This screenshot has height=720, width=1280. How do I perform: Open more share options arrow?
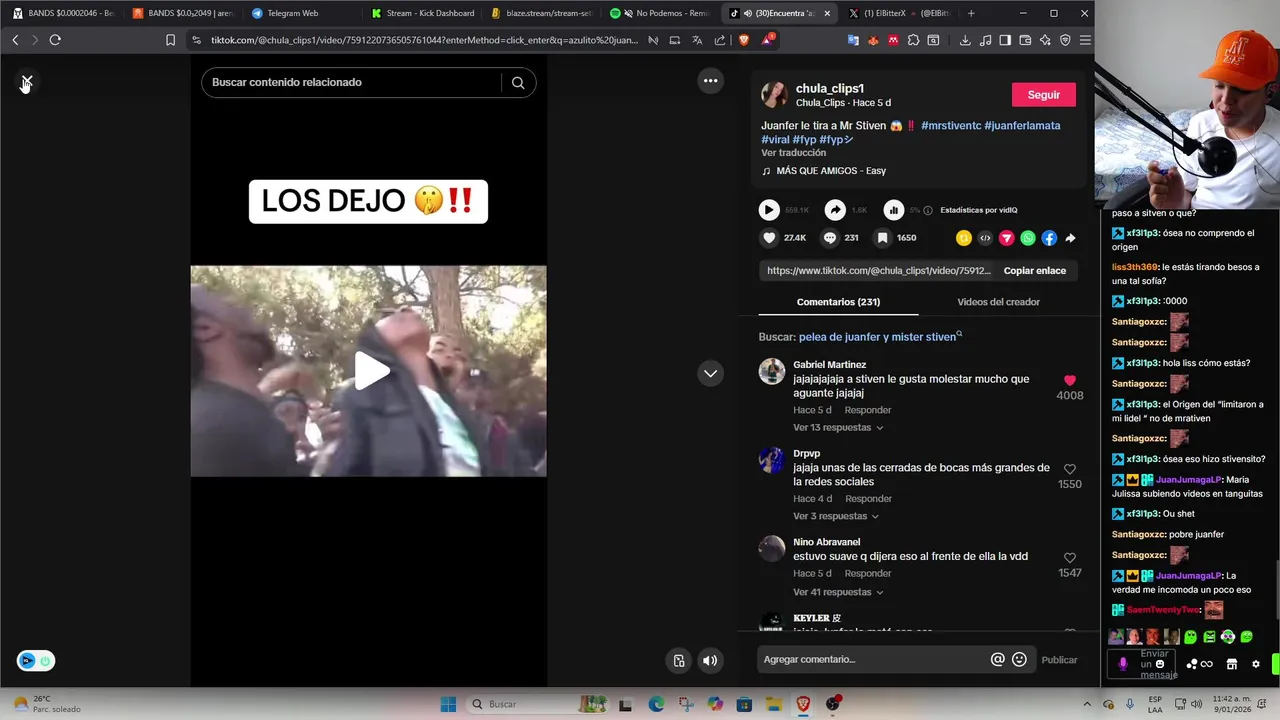(1070, 238)
